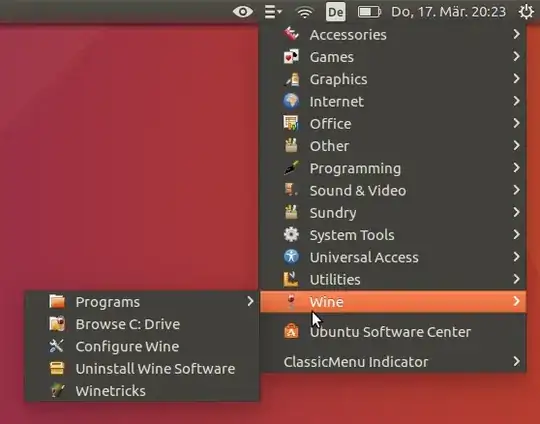Screen dimensions: 540x424
Task: Open the Universal Access menu entry
Action: (x=393, y=257)
